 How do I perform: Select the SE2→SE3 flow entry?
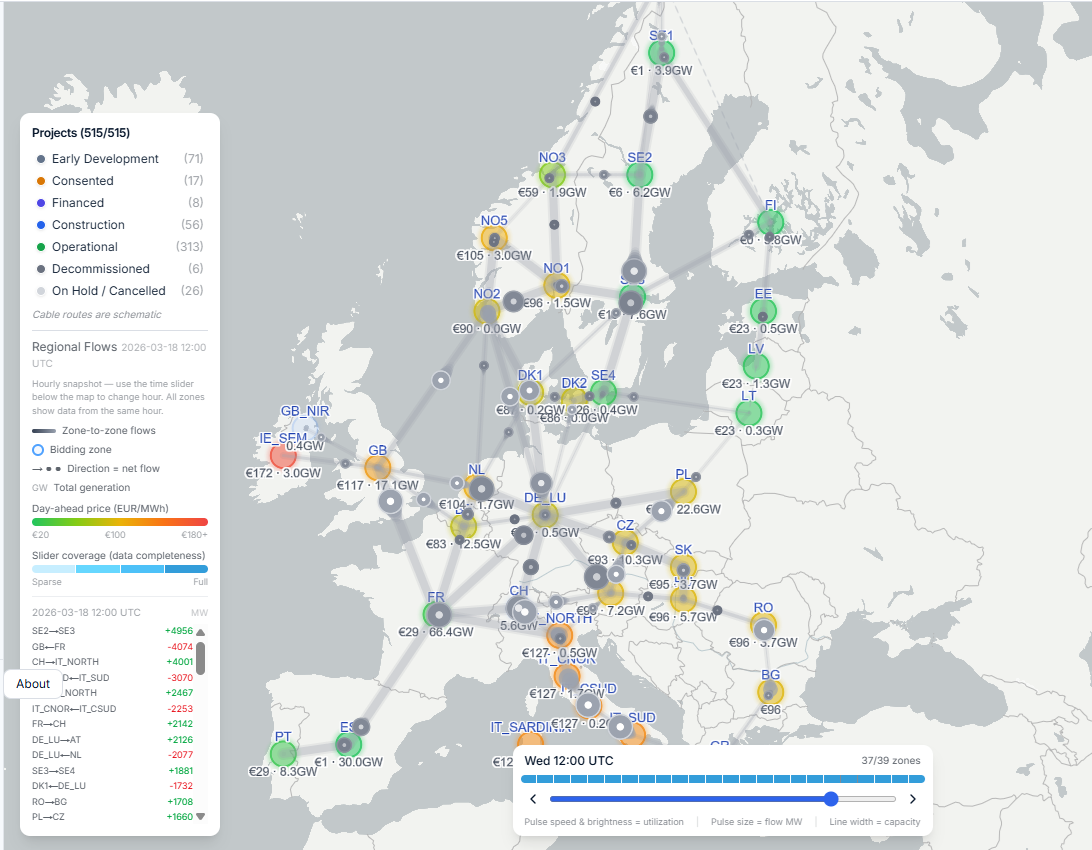pos(100,631)
